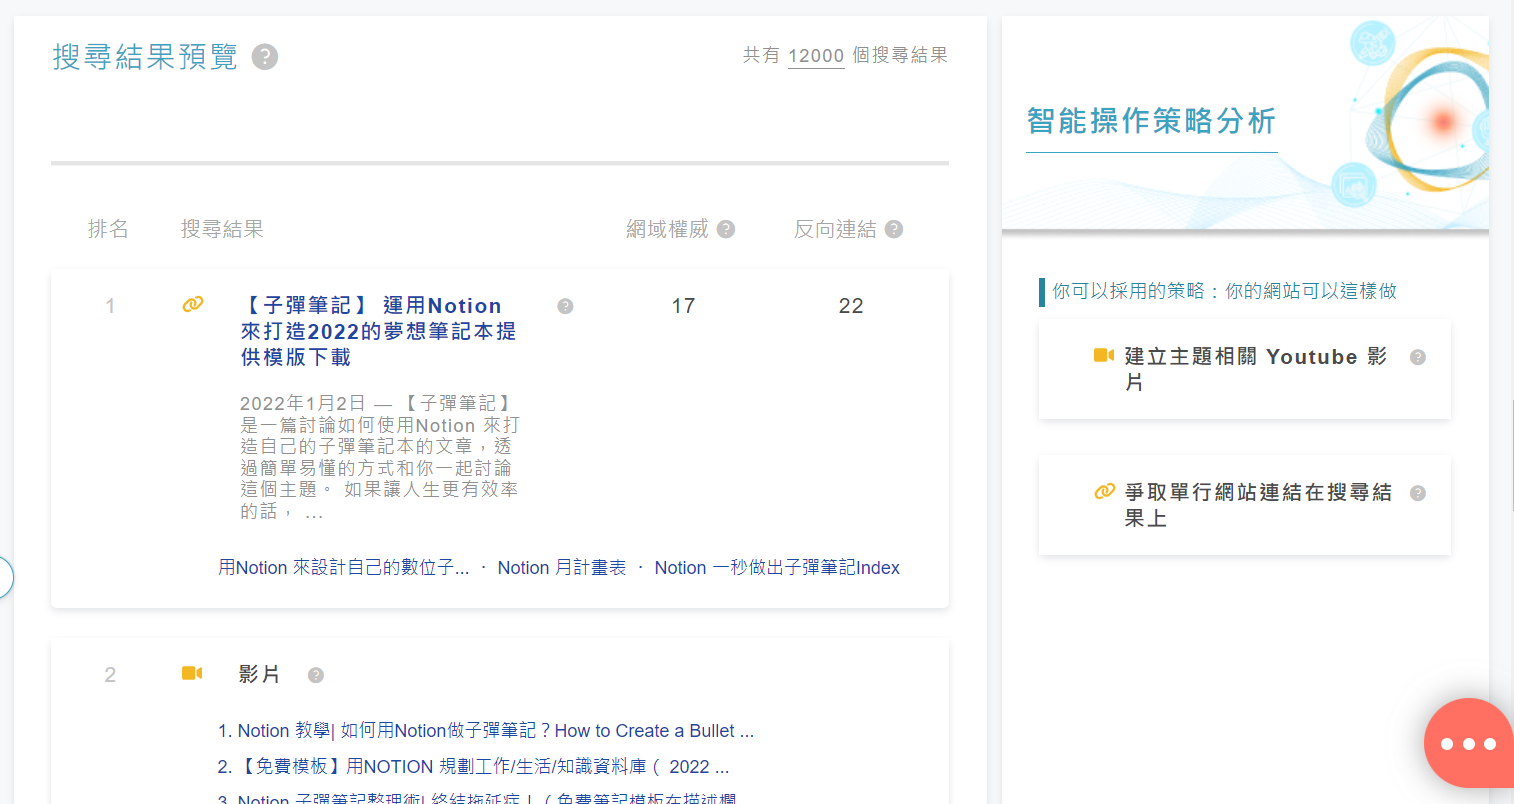Click link icon in 爭取單行網站連結 card

[x=1104, y=491]
